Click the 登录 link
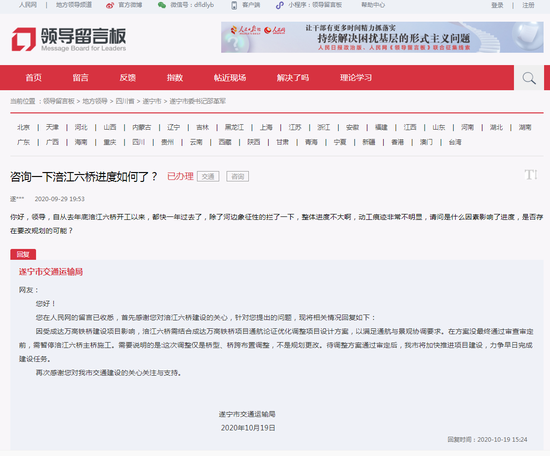Screen dimensions: 550x456 (x=497, y=5)
